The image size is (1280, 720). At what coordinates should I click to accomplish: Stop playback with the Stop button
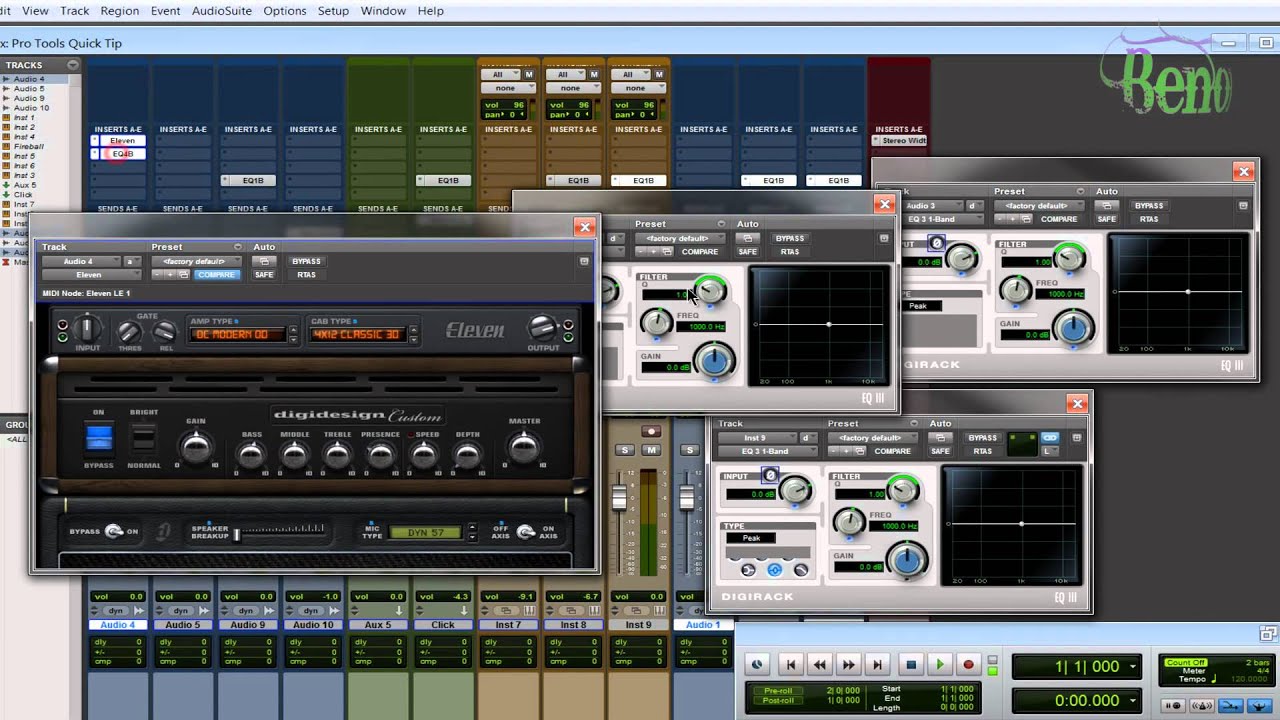tap(911, 664)
